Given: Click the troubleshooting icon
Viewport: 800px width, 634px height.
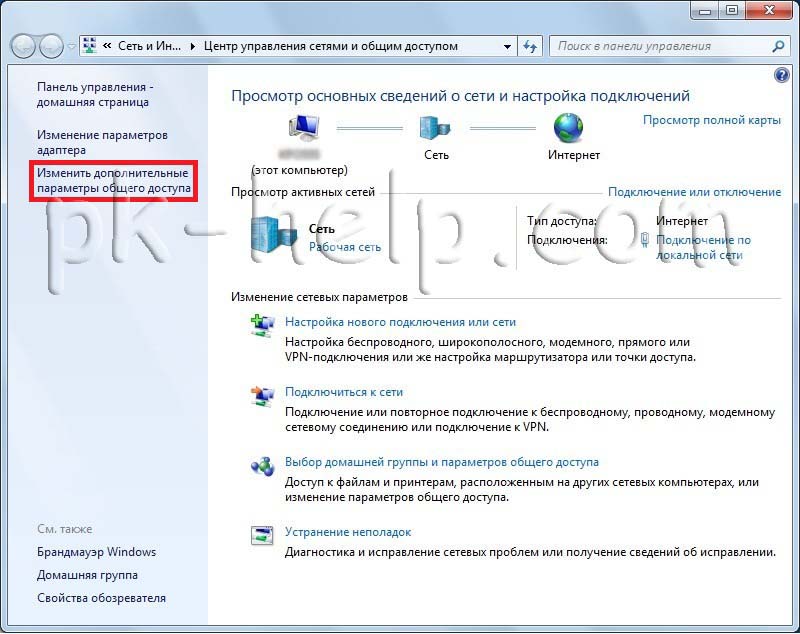Looking at the screenshot, I should (x=262, y=535).
